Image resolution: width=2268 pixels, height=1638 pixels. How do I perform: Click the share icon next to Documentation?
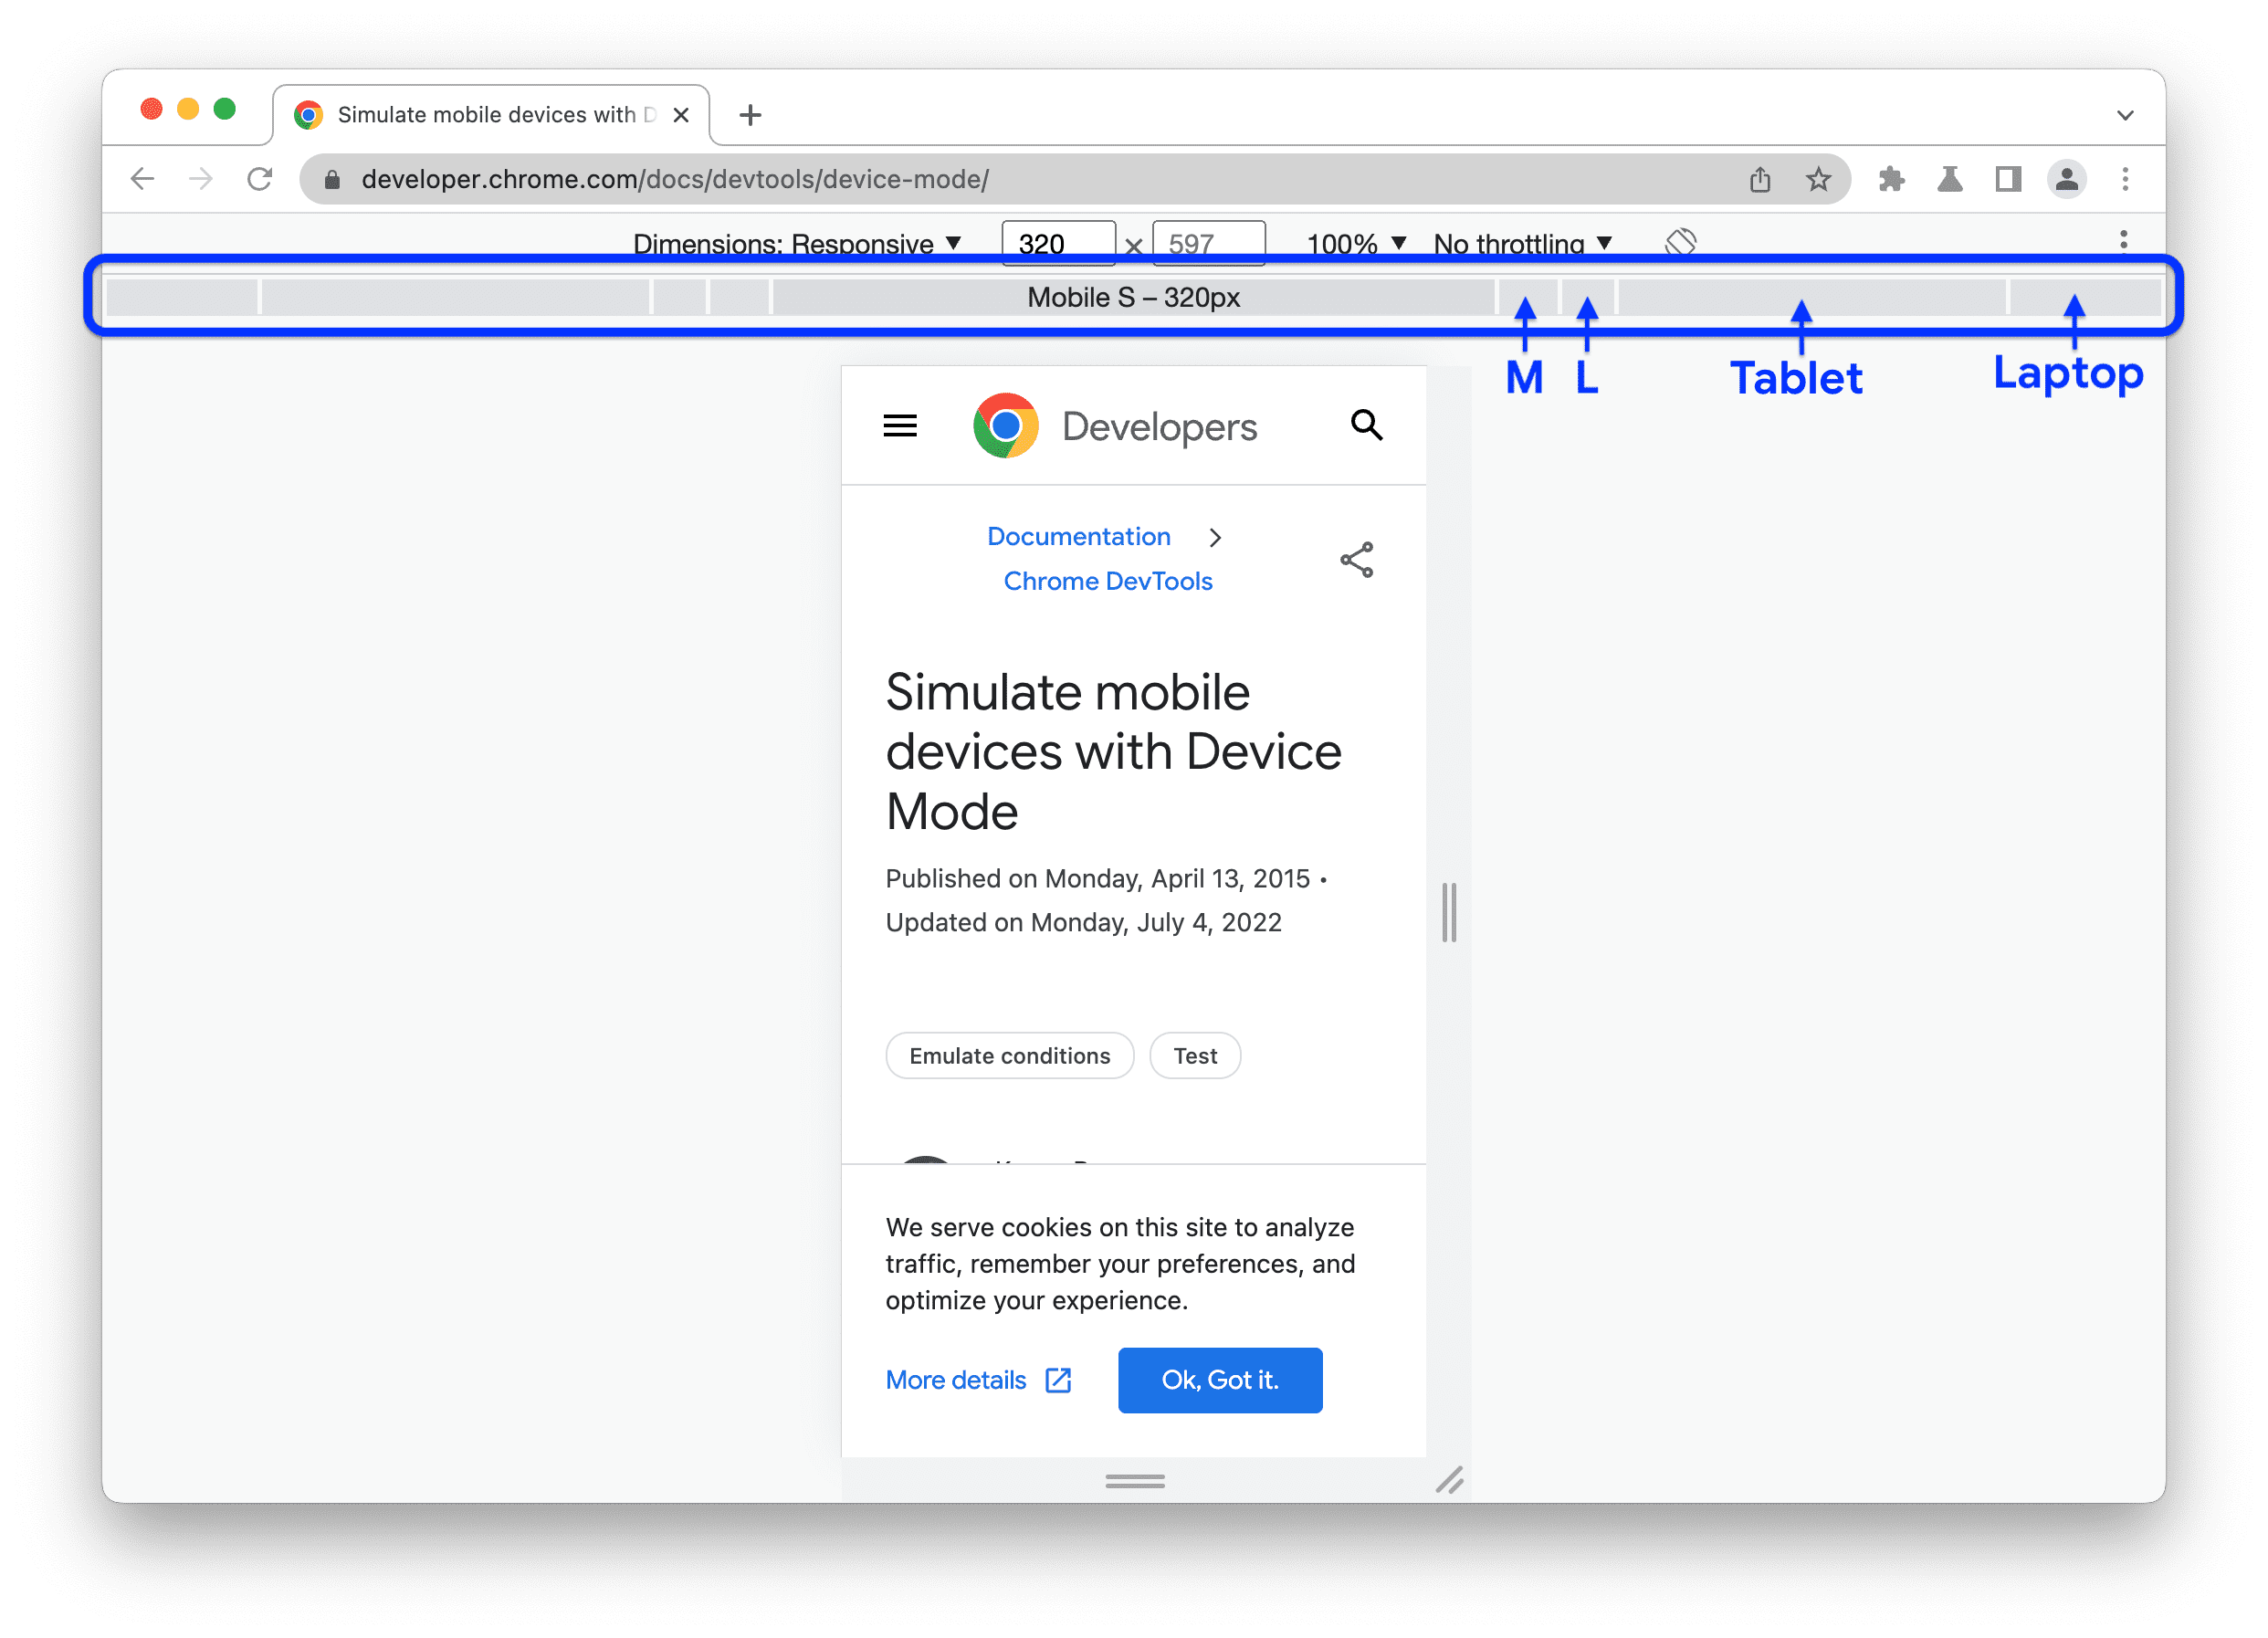(1358, 560)
